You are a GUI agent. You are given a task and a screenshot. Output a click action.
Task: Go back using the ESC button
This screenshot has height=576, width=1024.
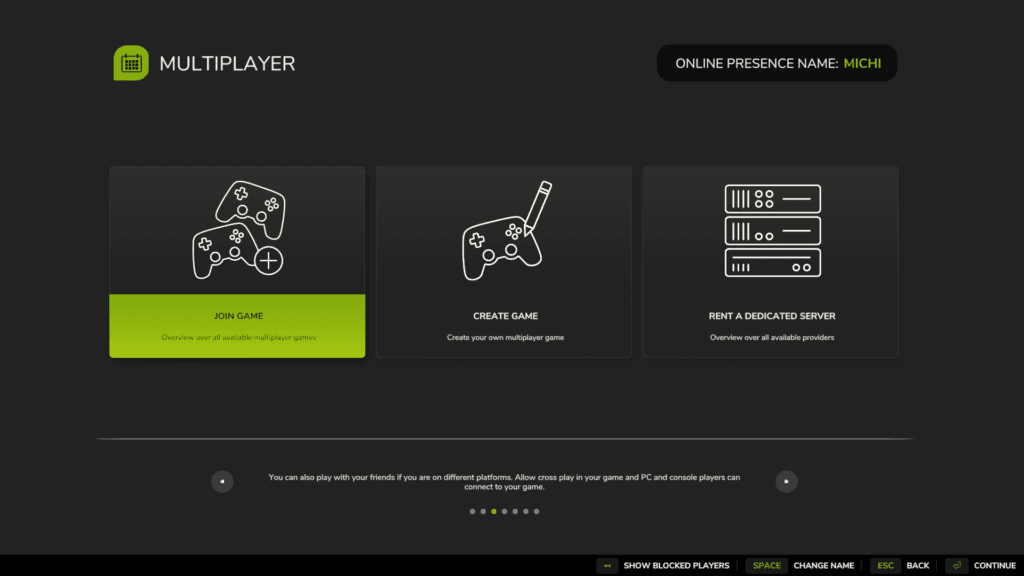(x=885, y=566)
